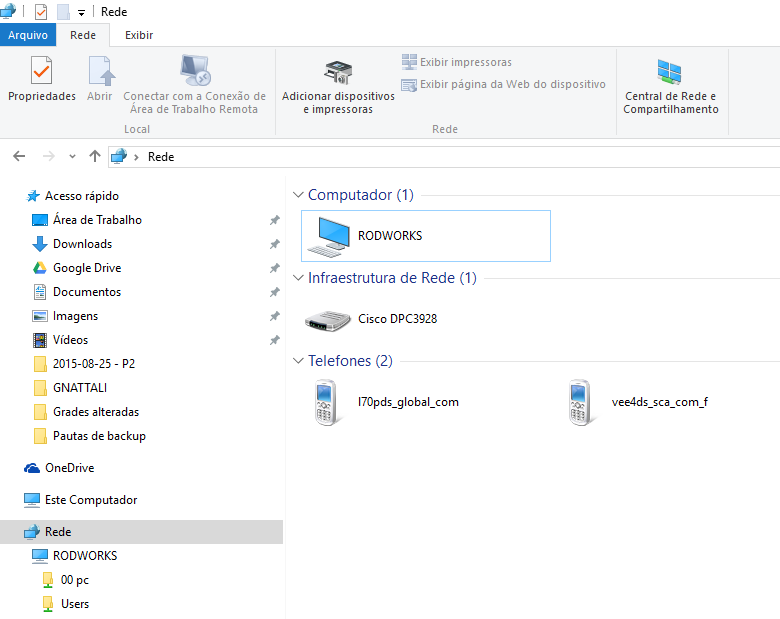Select RODWORKS under Rede in the sidebar
Viewport: 780px width, 619px height.
tap(75, 556)
